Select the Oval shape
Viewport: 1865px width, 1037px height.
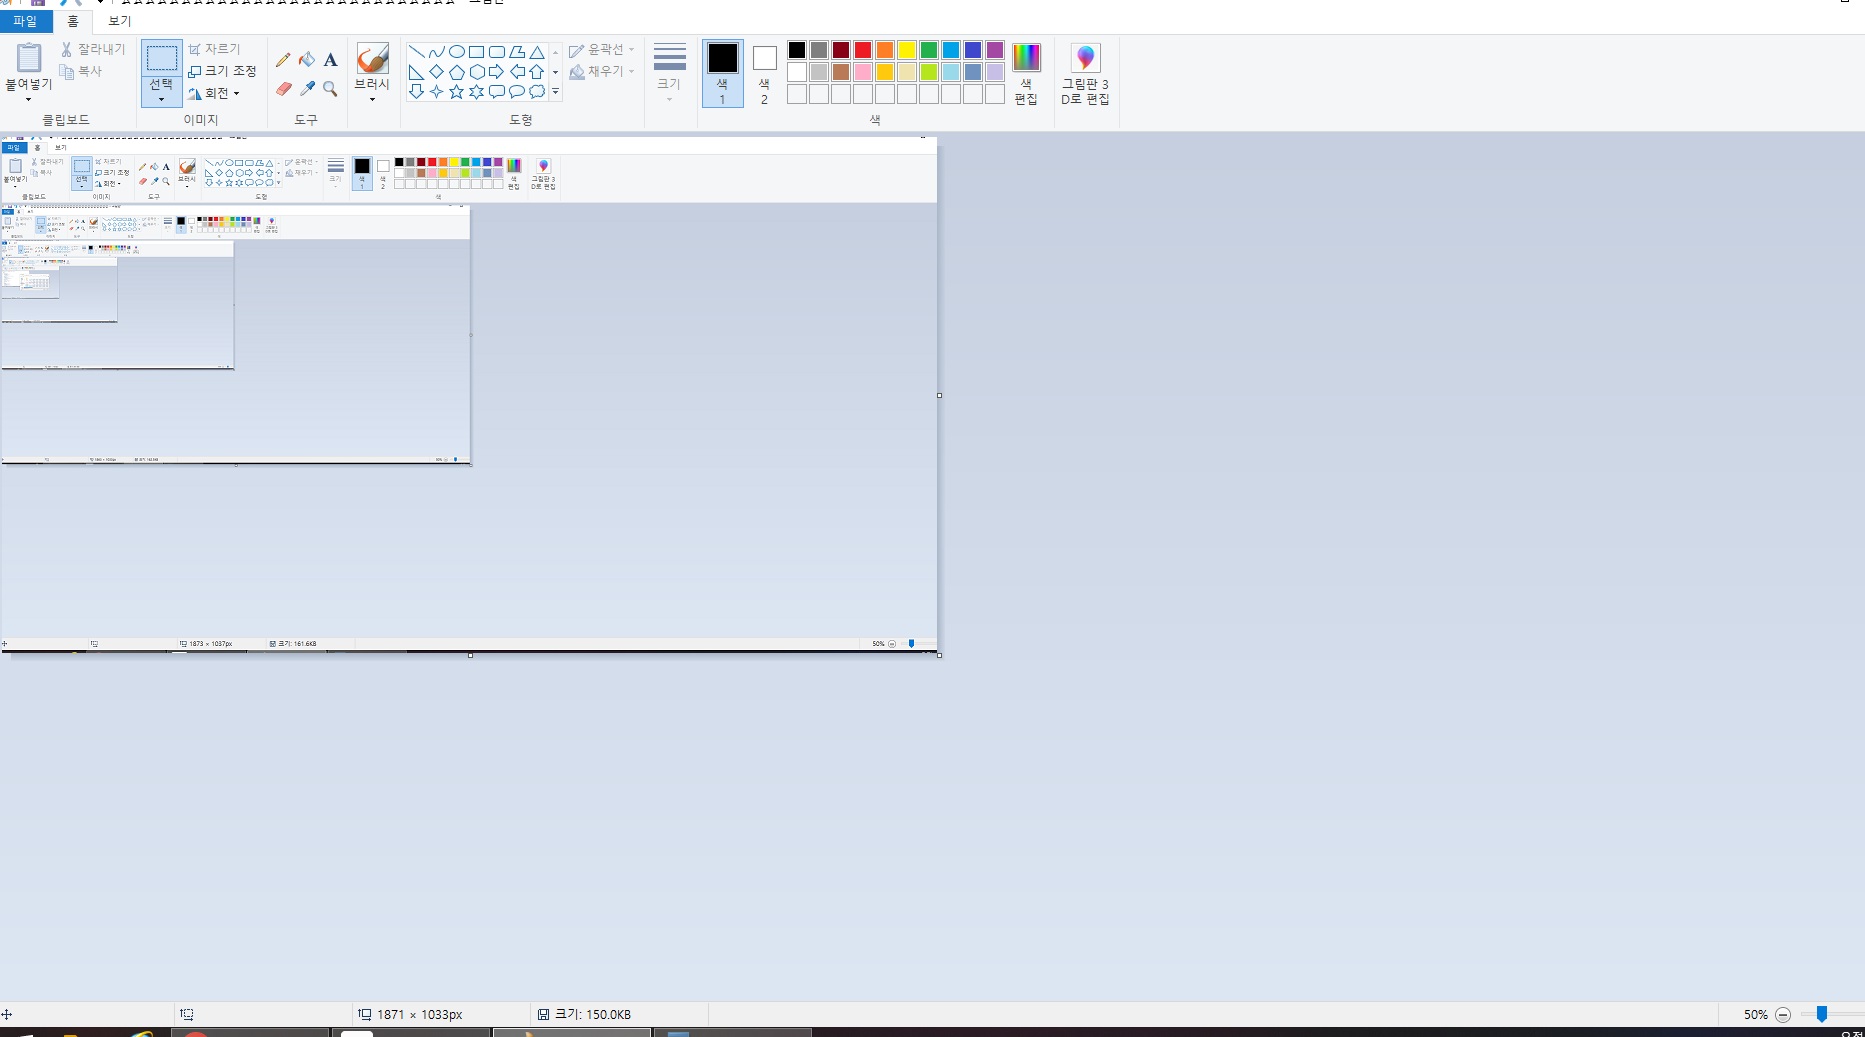457,52
